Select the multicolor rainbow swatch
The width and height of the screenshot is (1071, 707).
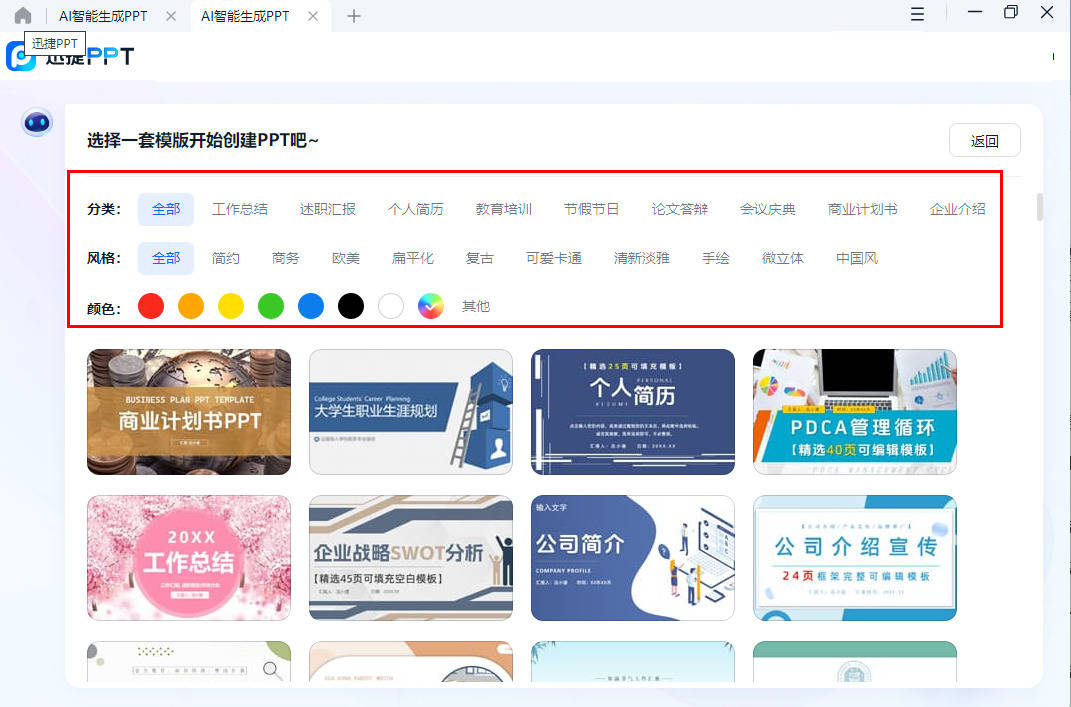point(430,306)
